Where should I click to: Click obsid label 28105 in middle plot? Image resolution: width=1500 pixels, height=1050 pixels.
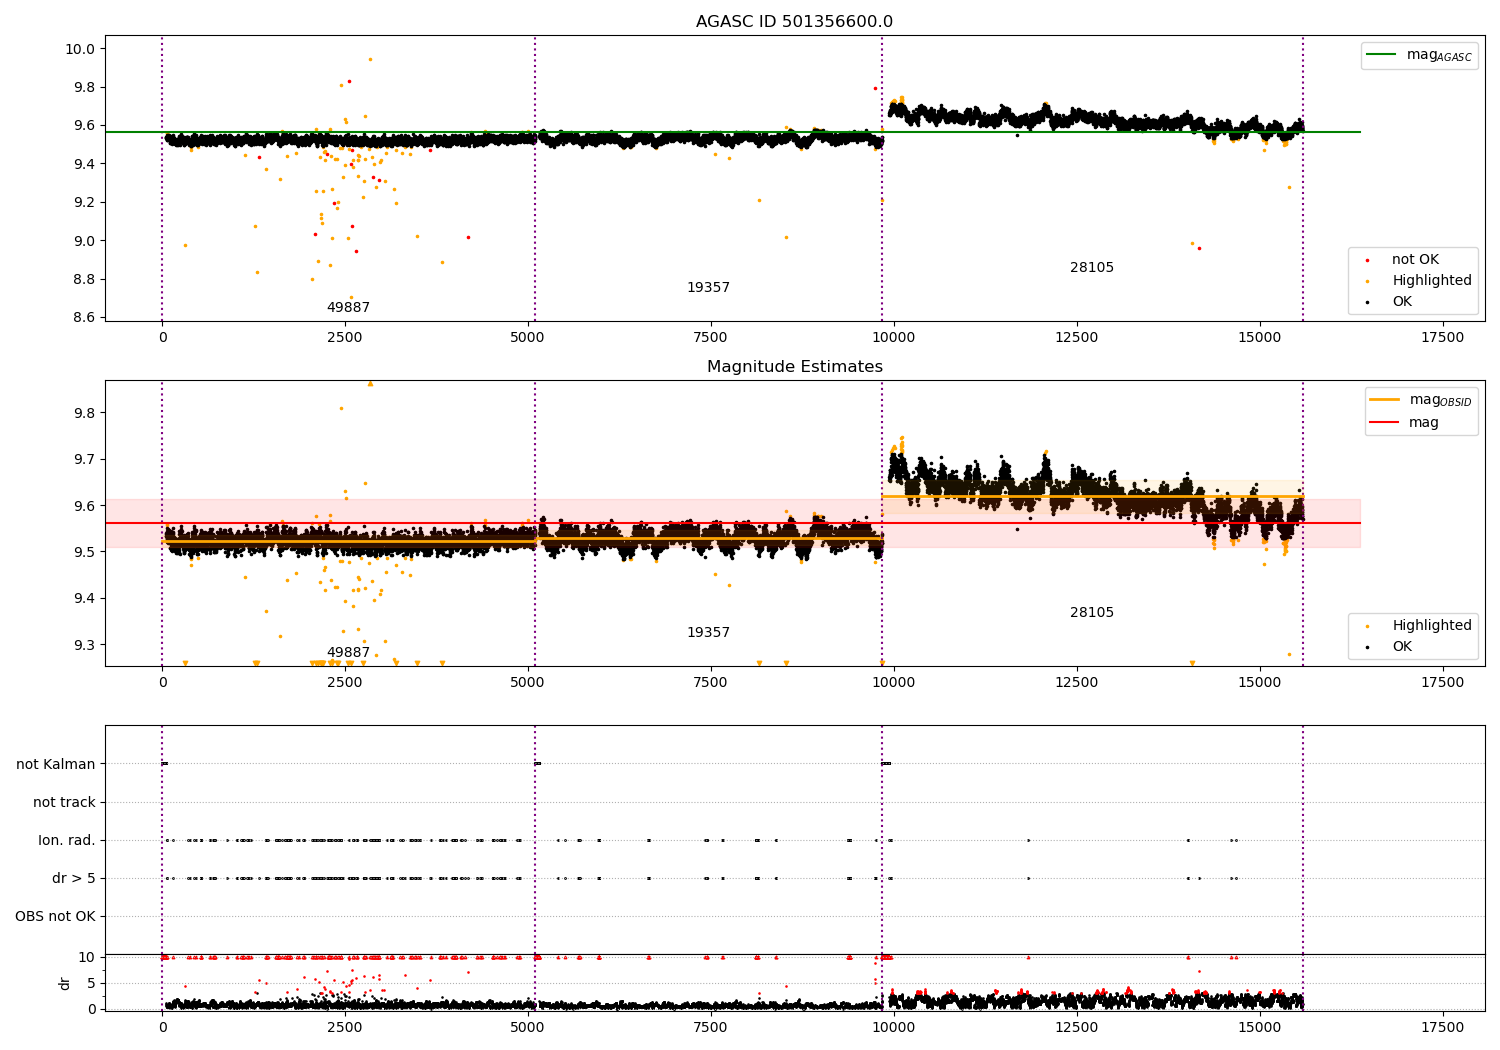coord(1092,612)
